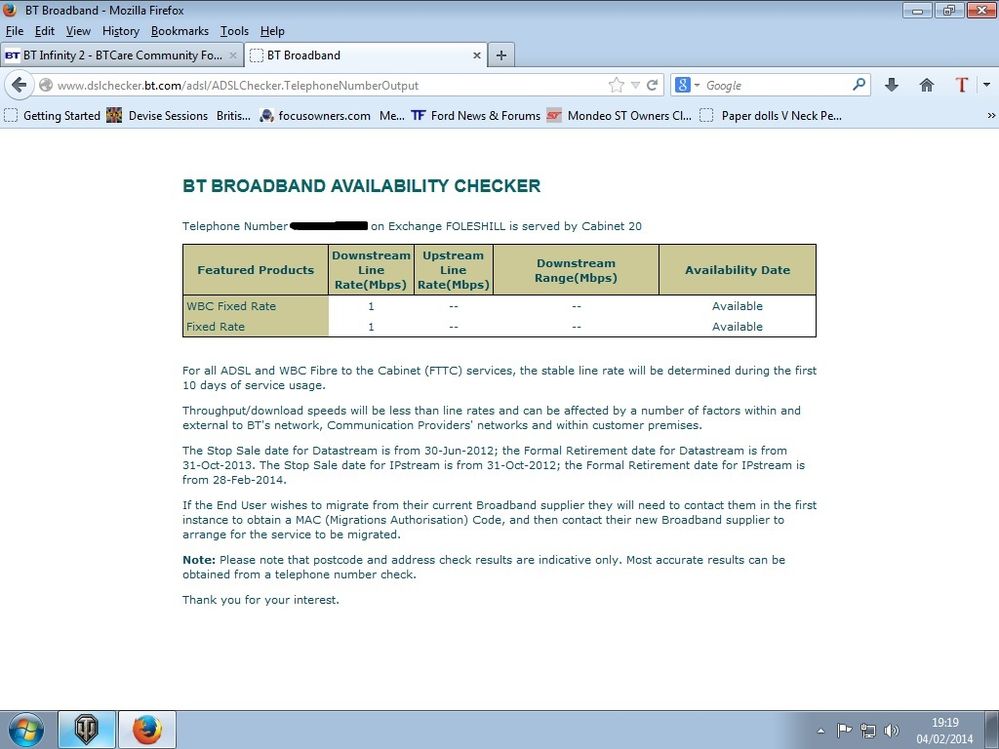The width and height of the screenshot is (999, 749).
Task: Reload the page with the refresh icon
Action: coord(652,85)
